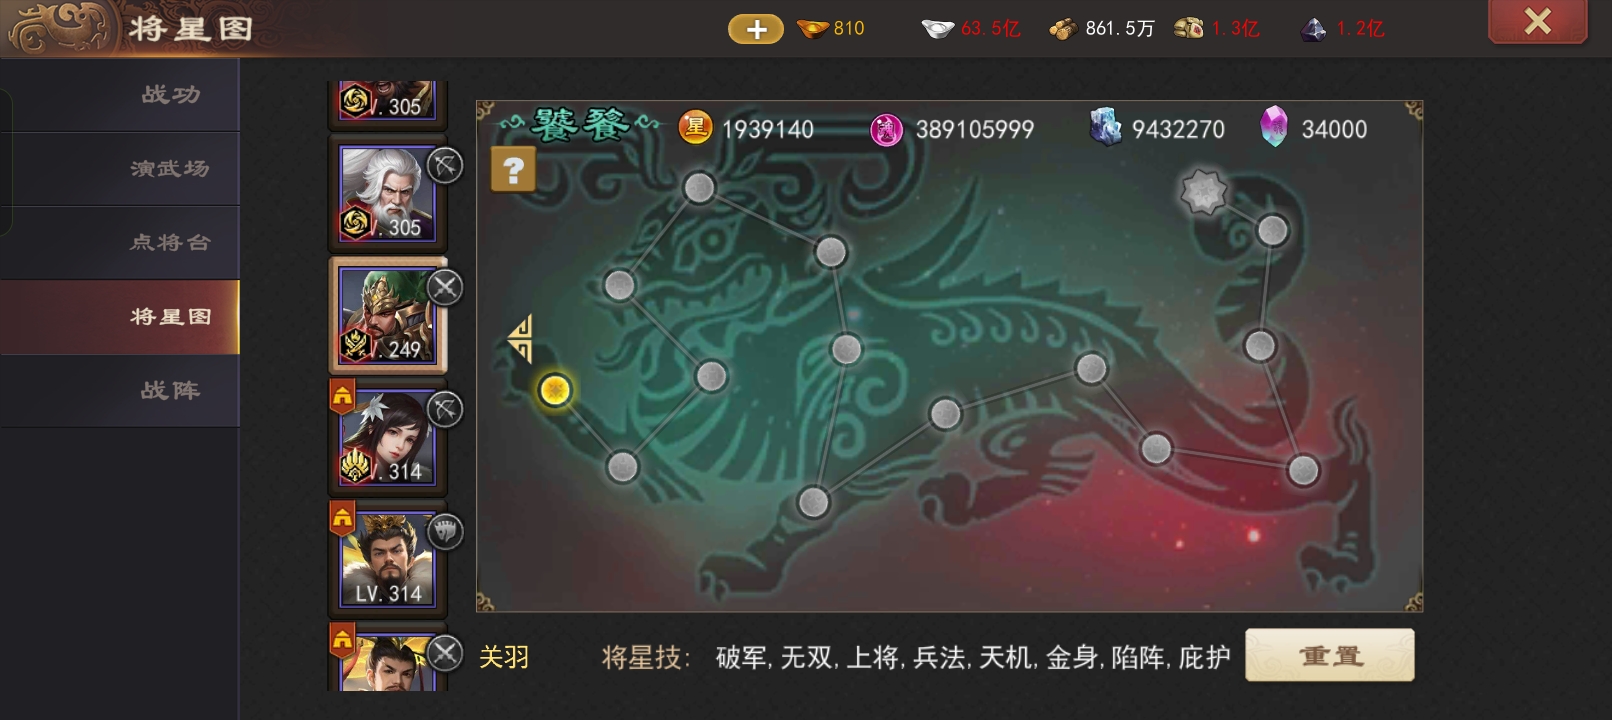
Task: Open the question mark help icon
Action: tap(513, 170)
